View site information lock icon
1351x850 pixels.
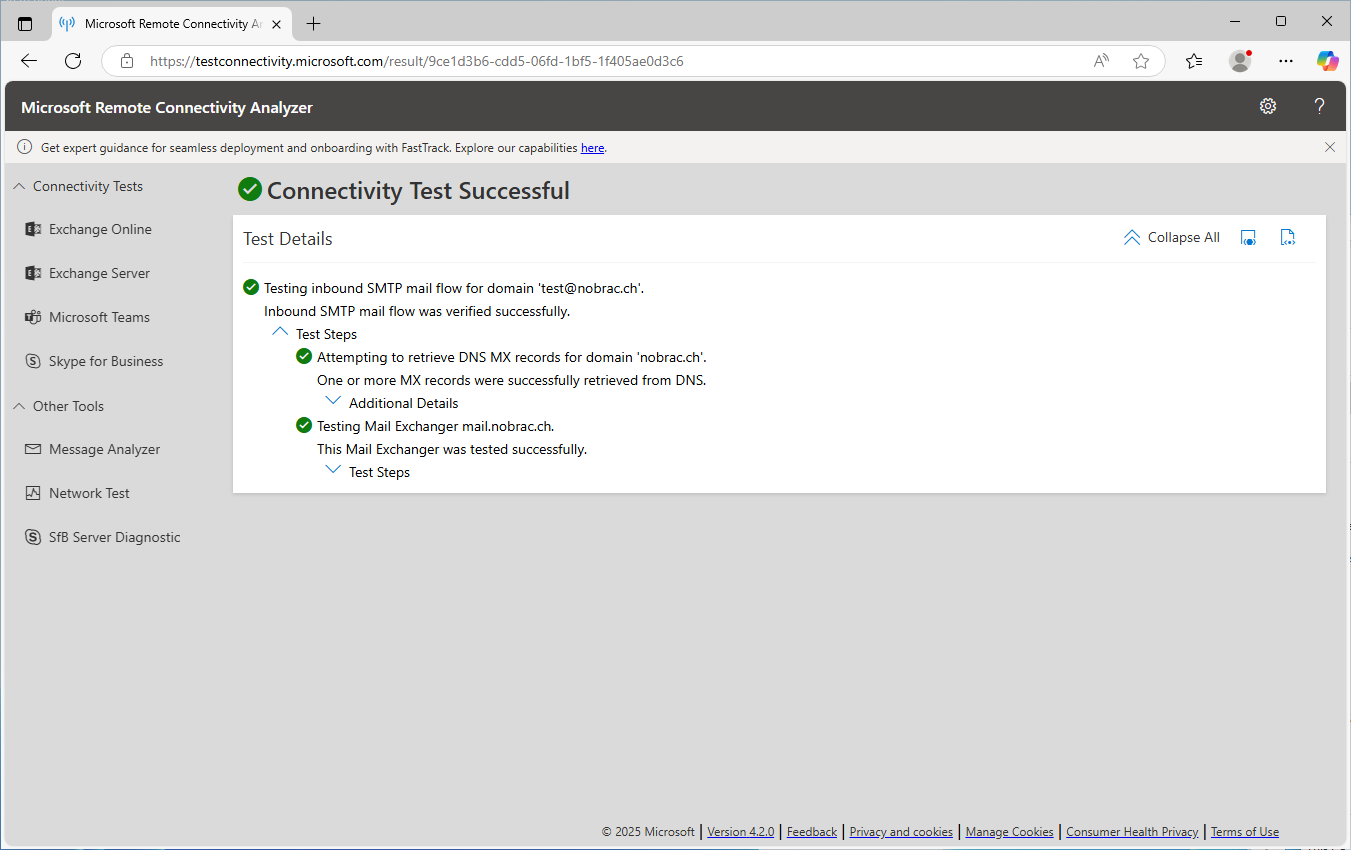click(126, 61)
